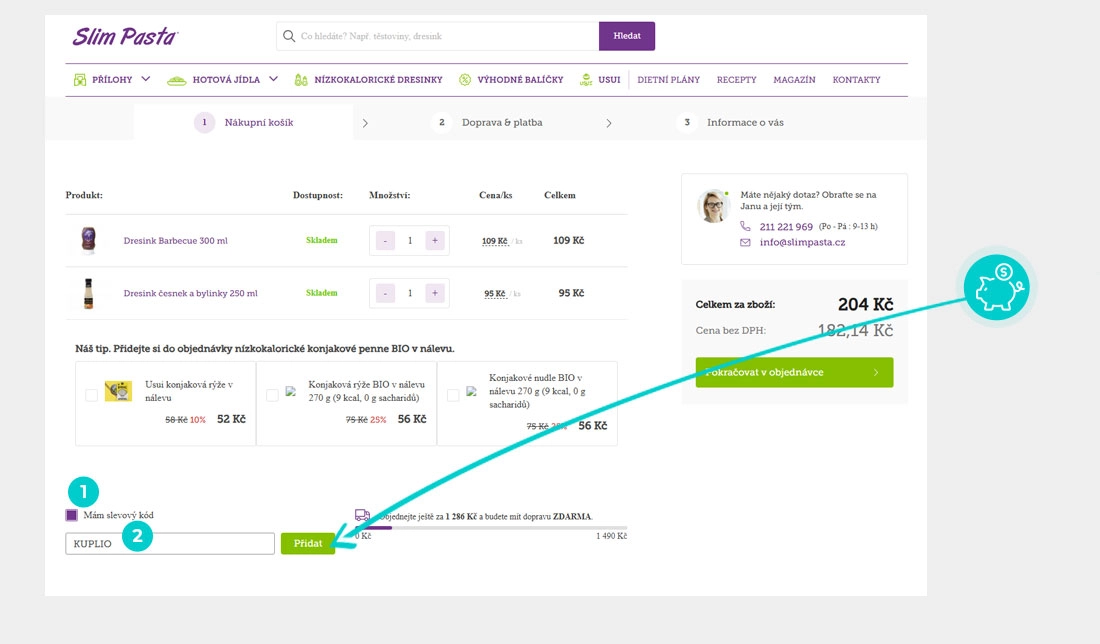Click the Slim Pasta logo
1100x644 pixels.
(x=125, y=37)
